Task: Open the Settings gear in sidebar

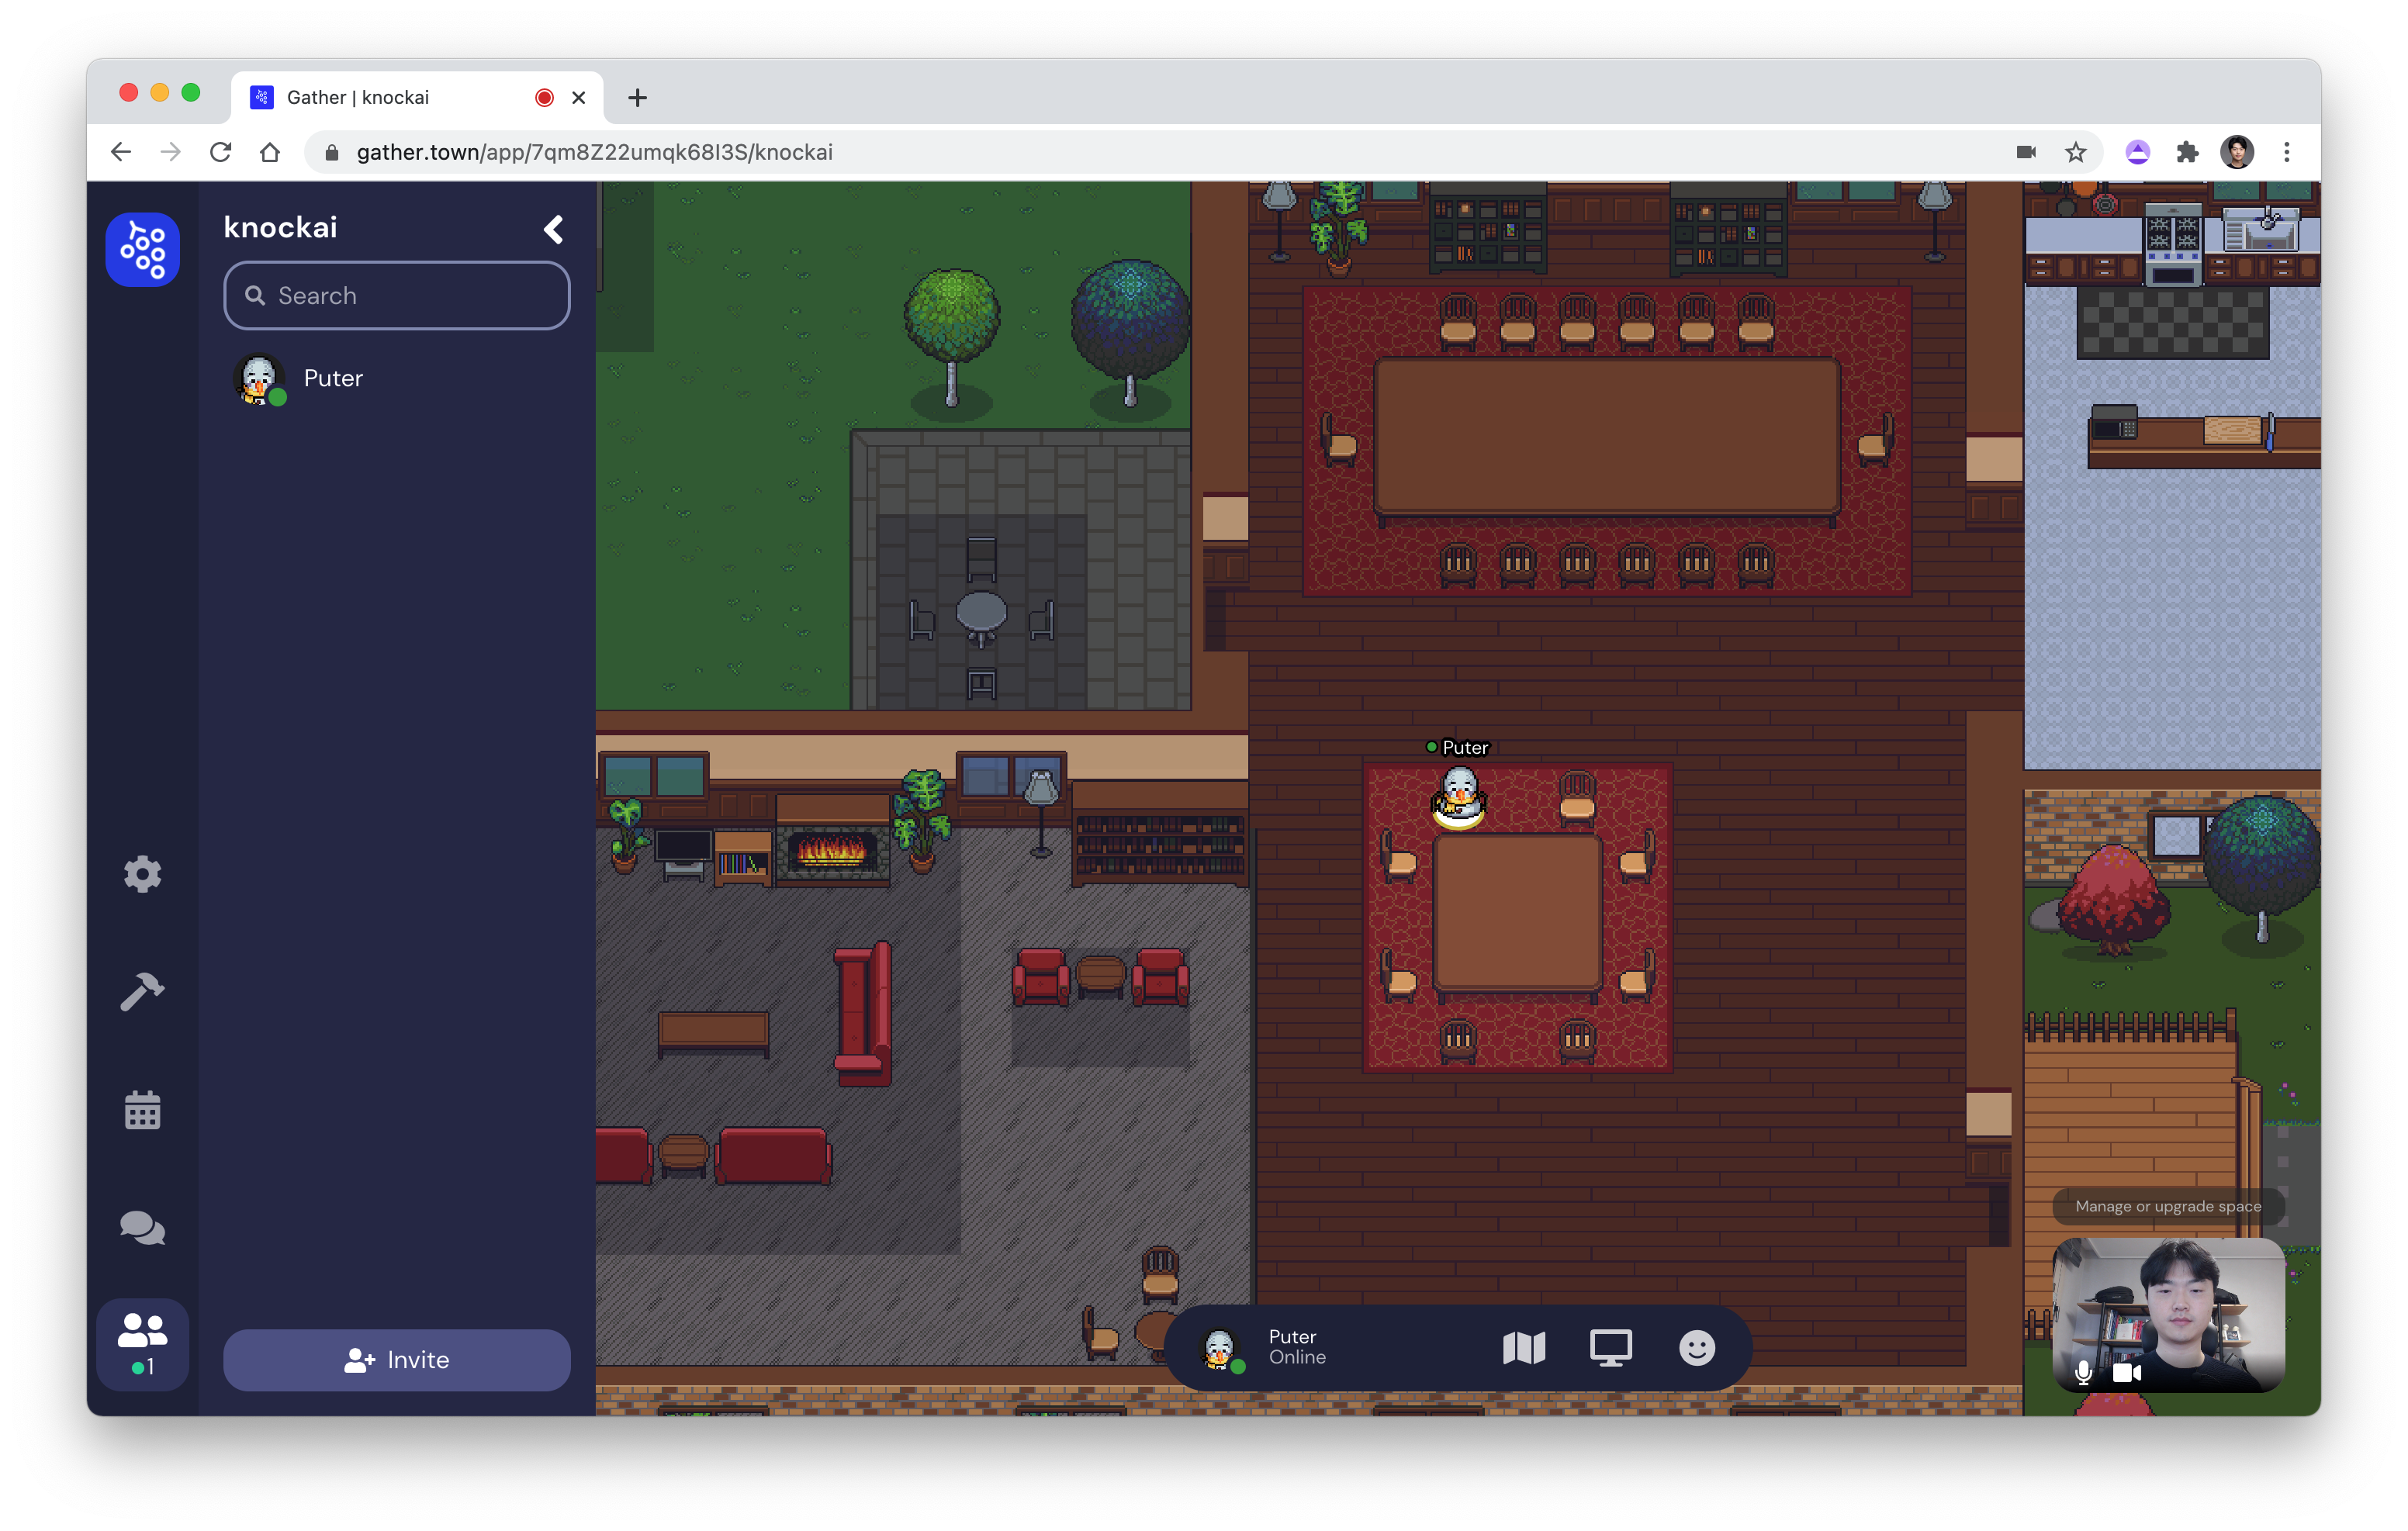Action: tap(142, 874)
